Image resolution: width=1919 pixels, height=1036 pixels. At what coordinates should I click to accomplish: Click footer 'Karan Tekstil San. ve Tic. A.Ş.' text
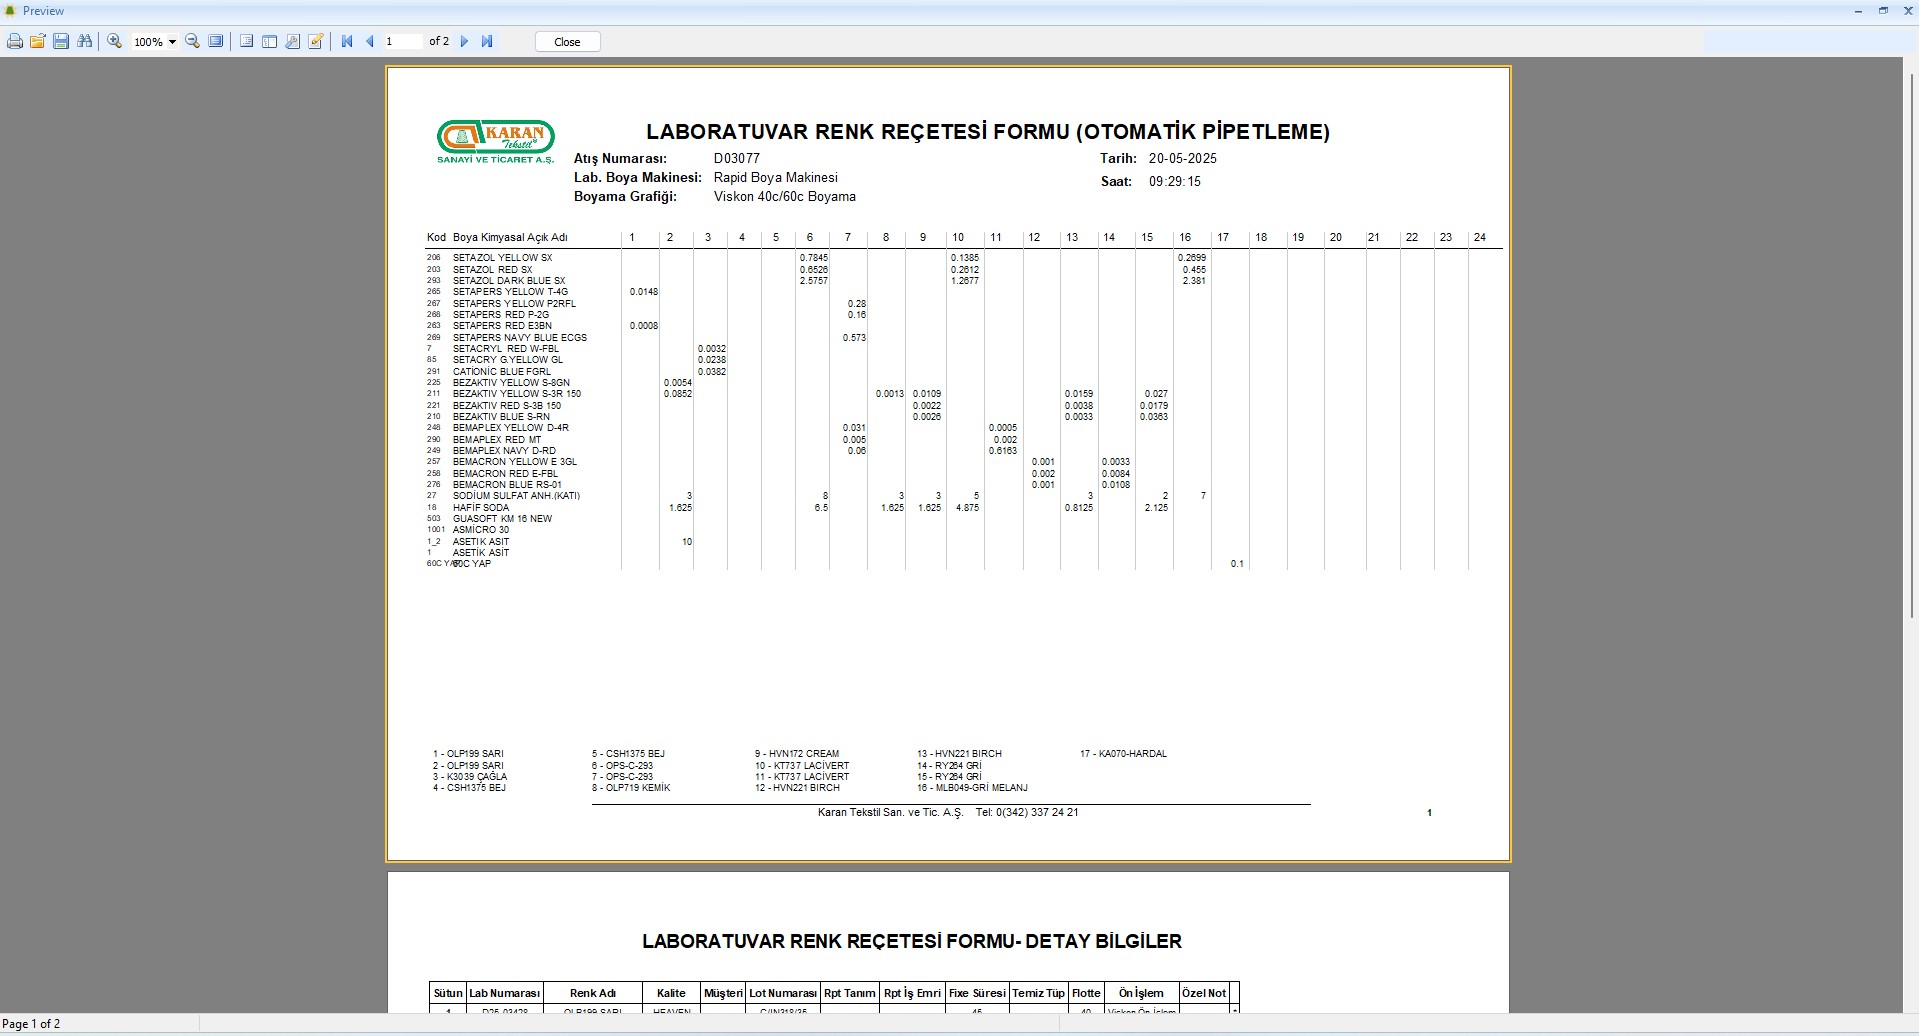click(x=890, y=813)
